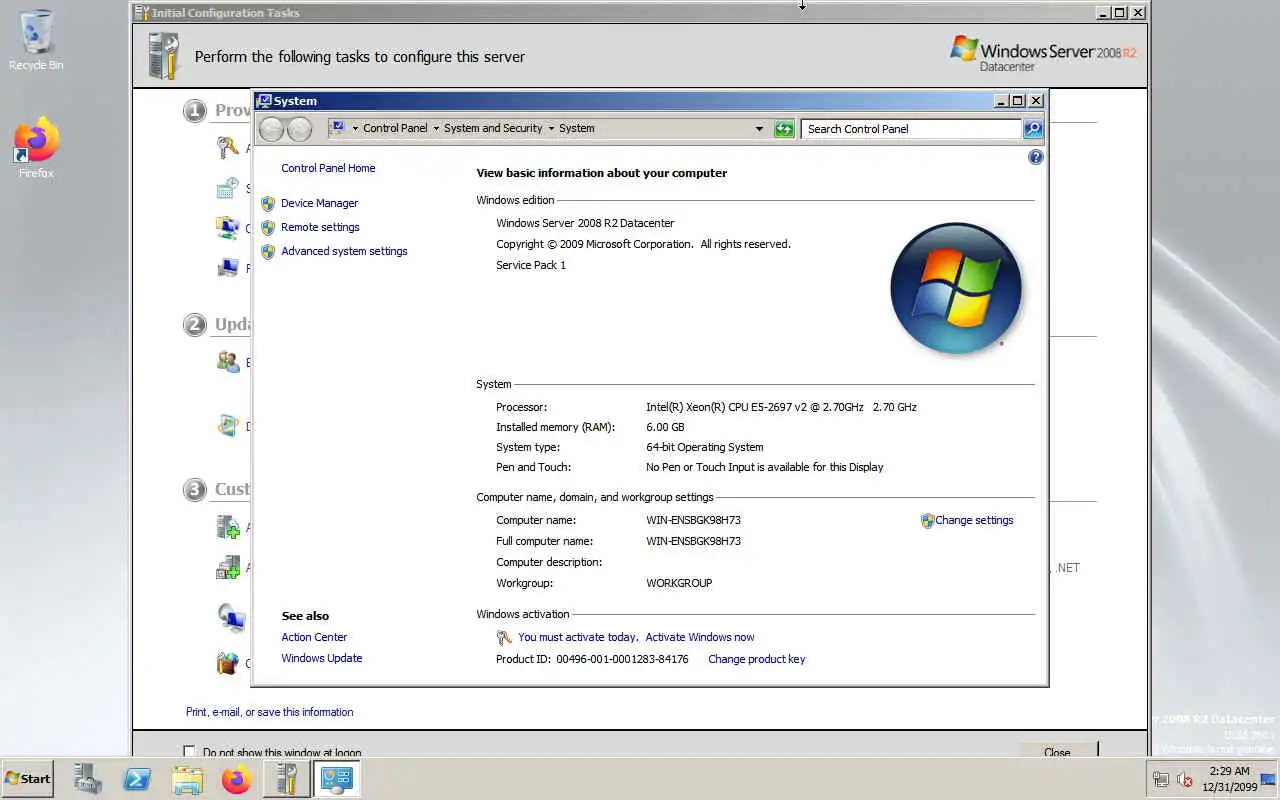Refresh the System control panel page
The width and height of the screenshot is (1280, 800).
[784, 128]
